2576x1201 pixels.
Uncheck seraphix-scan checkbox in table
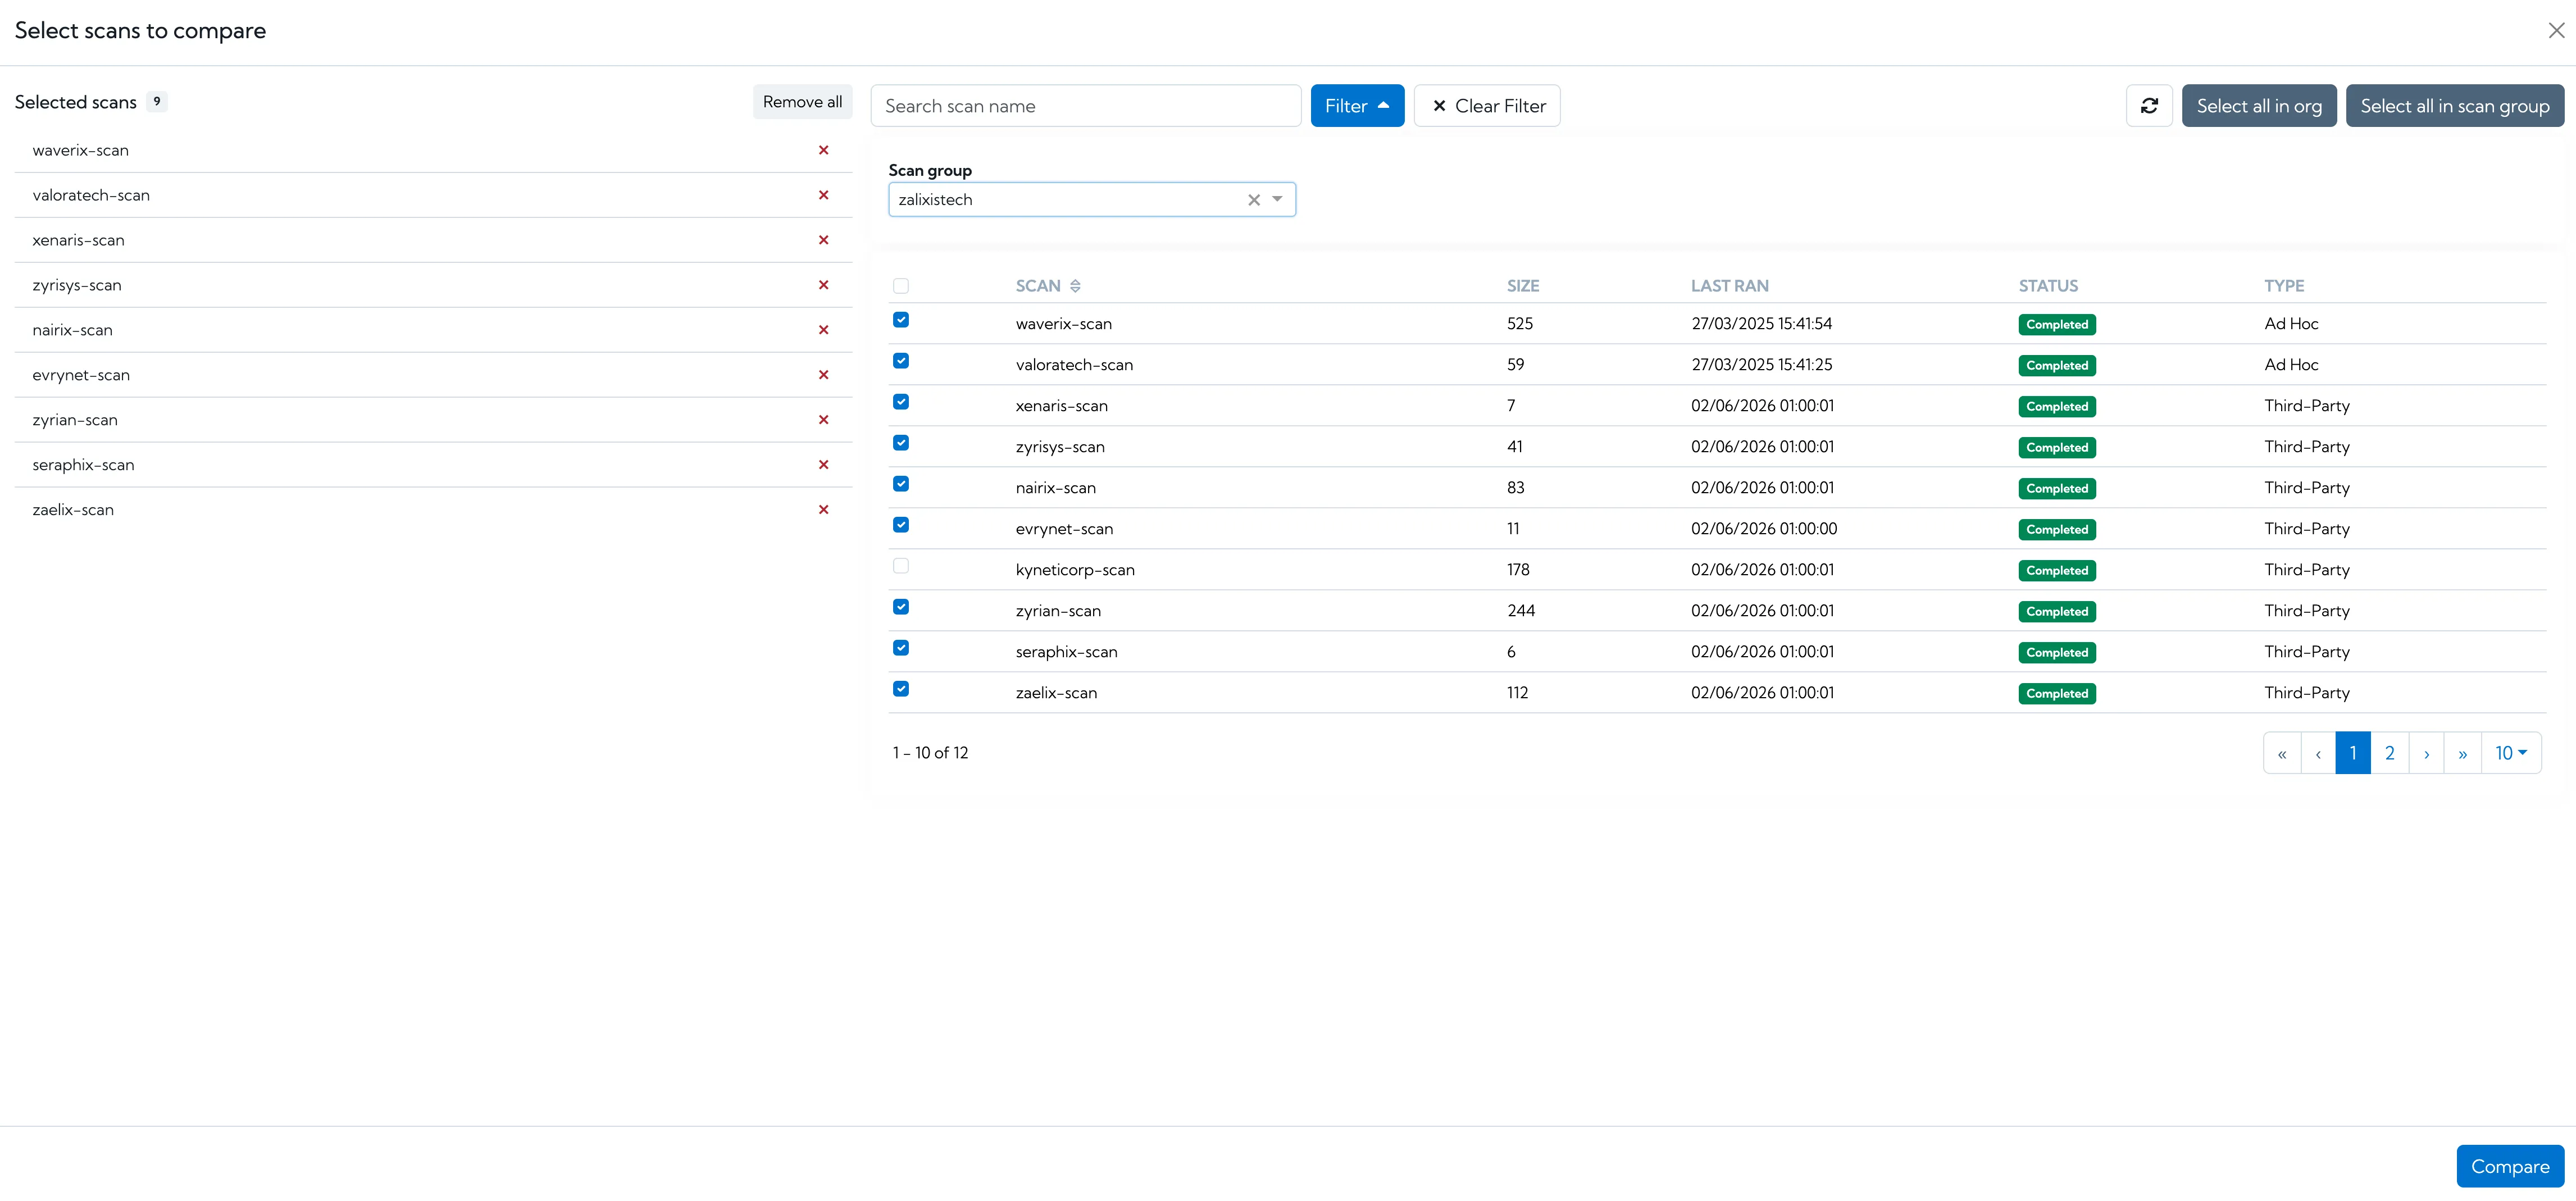click(x=901, y=648)
